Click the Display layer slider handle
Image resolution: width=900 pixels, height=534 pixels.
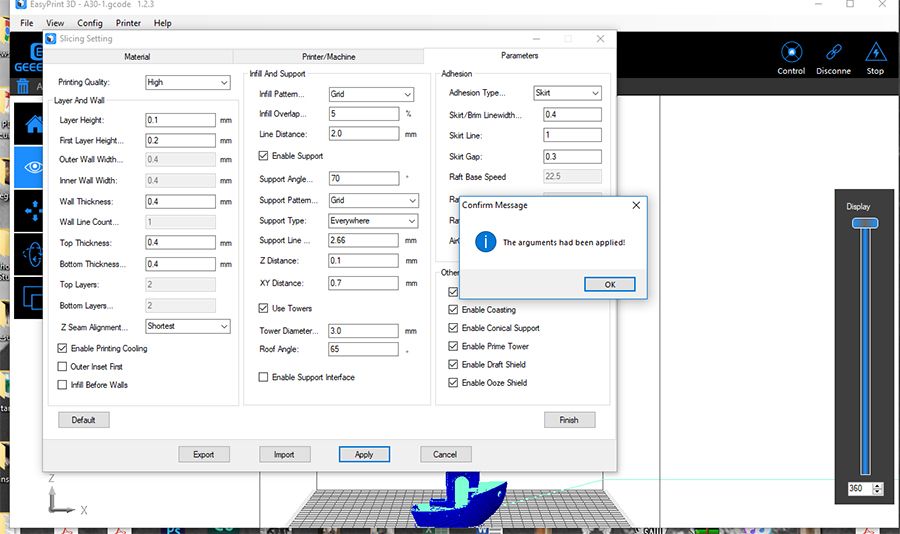coord(864,223)
